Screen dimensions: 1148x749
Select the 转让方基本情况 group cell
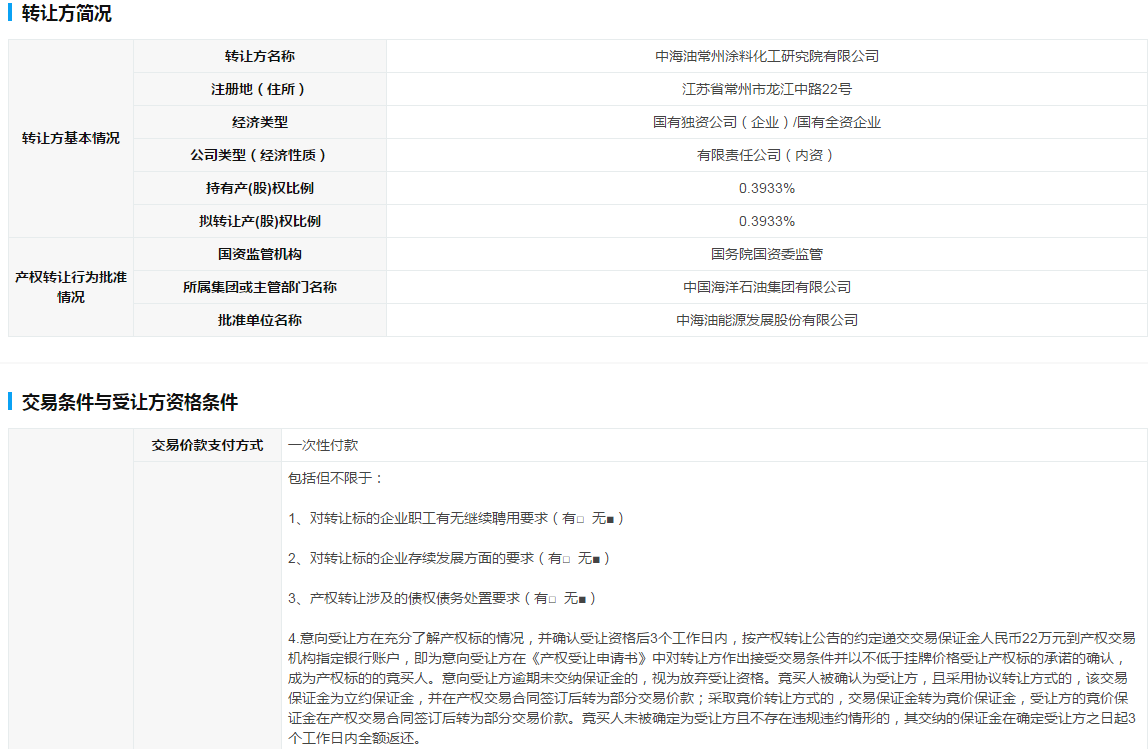click(71, 138)
